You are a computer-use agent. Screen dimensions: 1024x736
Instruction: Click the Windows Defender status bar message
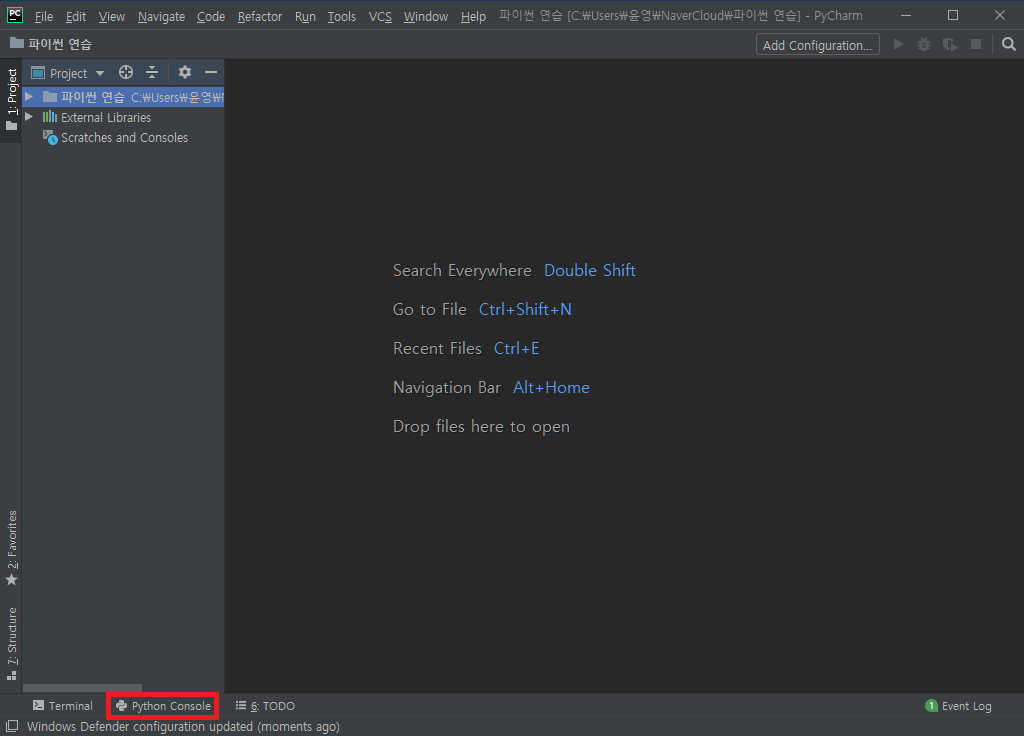[183, 726]
